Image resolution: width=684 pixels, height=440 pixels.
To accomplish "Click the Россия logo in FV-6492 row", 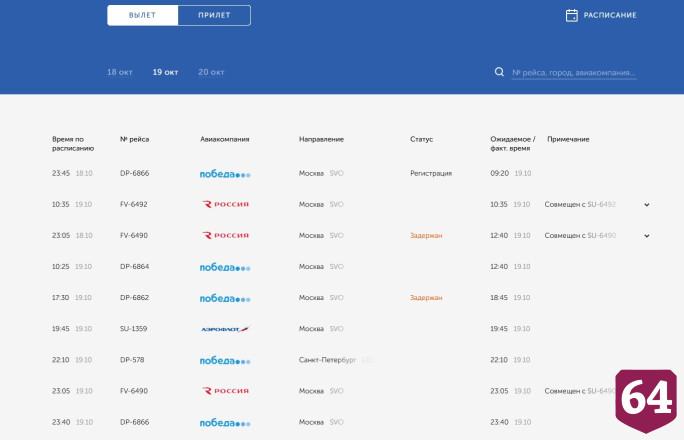I will (226, 204).
